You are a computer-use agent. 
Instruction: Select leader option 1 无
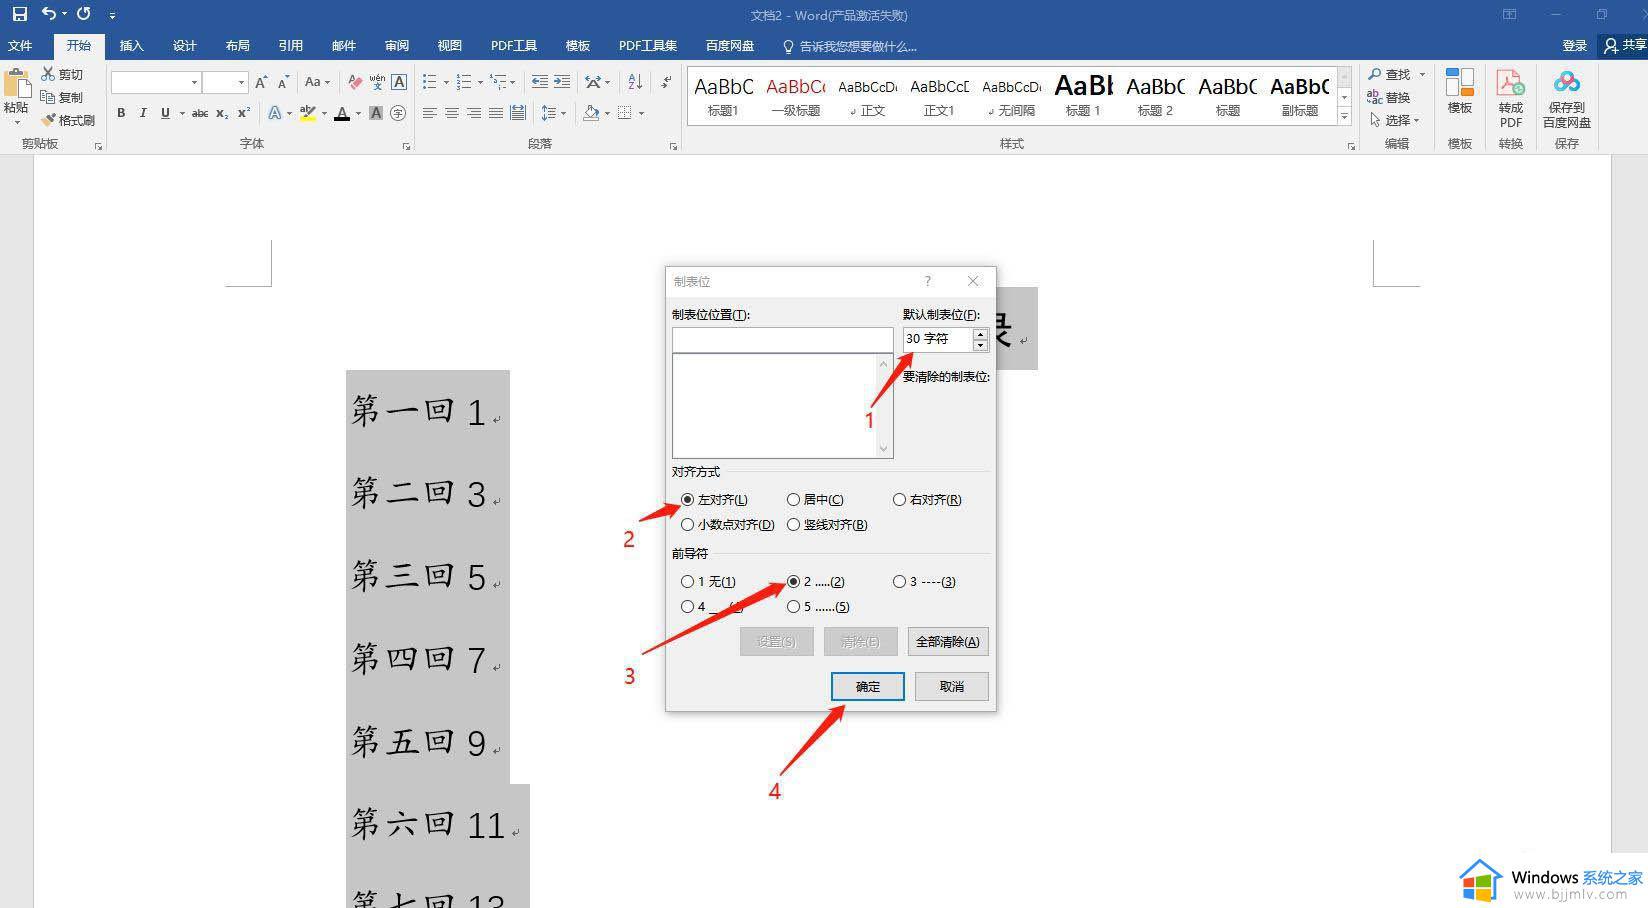point(687,581)
